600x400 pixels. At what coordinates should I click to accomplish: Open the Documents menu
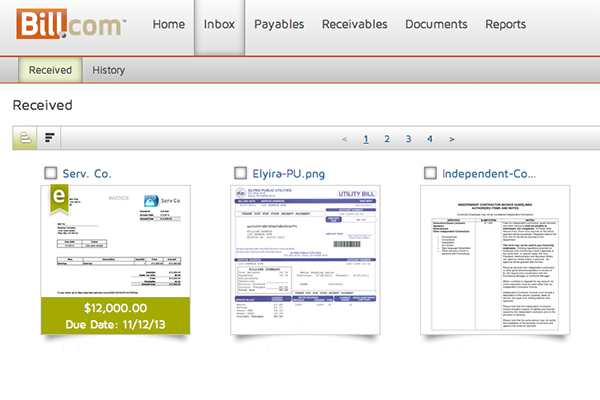(436, 24)
